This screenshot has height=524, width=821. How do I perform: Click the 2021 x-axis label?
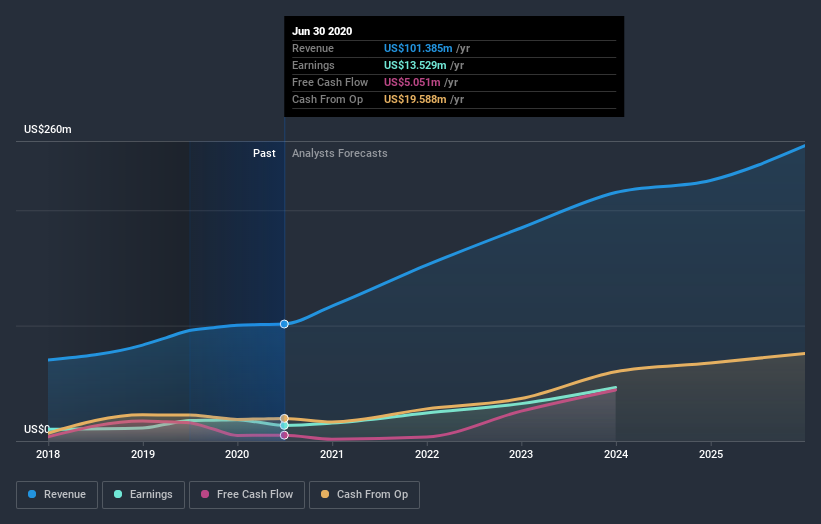pyautogui.click(x=332, y=454)
